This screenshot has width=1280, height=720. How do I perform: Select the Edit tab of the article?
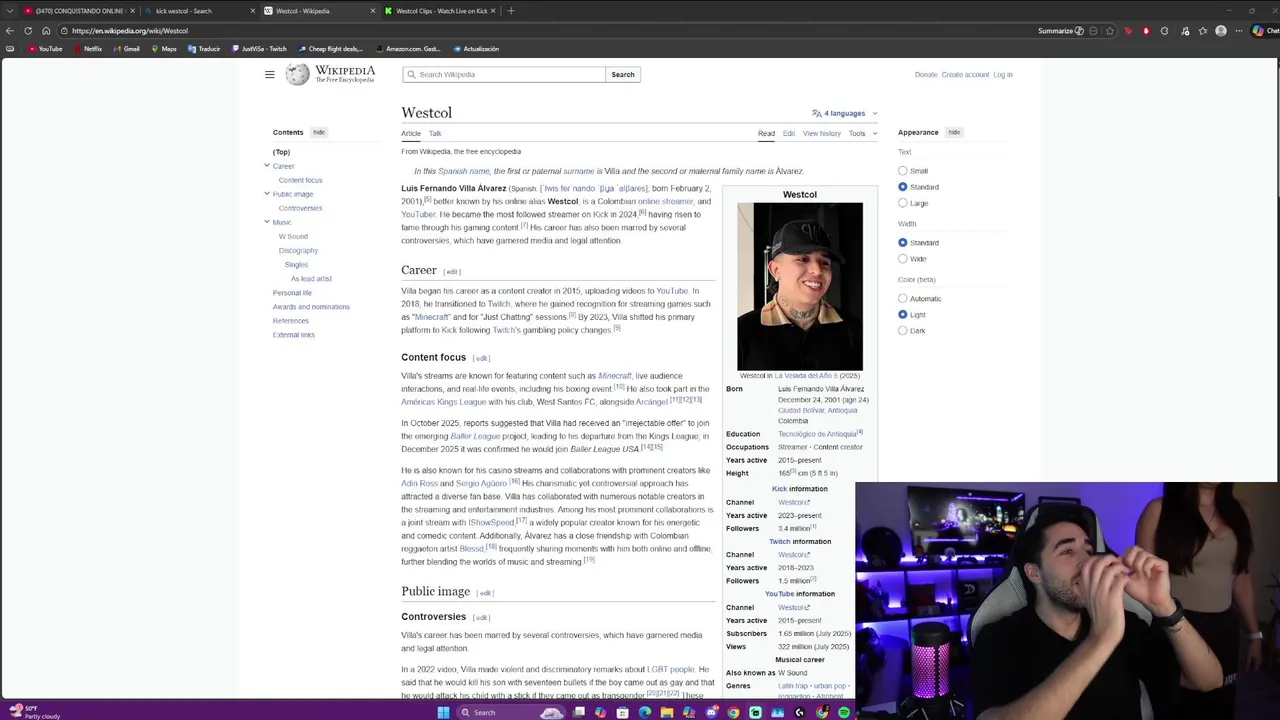pos(789,133)
